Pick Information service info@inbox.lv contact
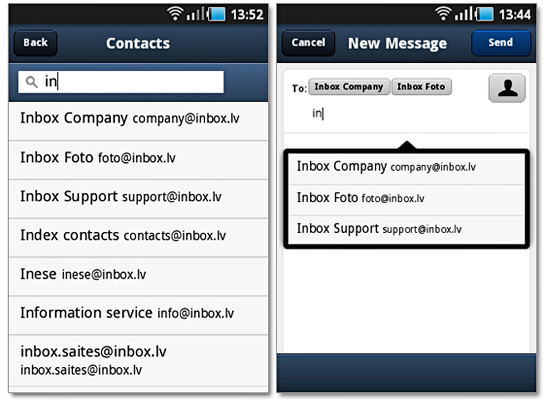 pyautogui.click(x=139, y=315)
